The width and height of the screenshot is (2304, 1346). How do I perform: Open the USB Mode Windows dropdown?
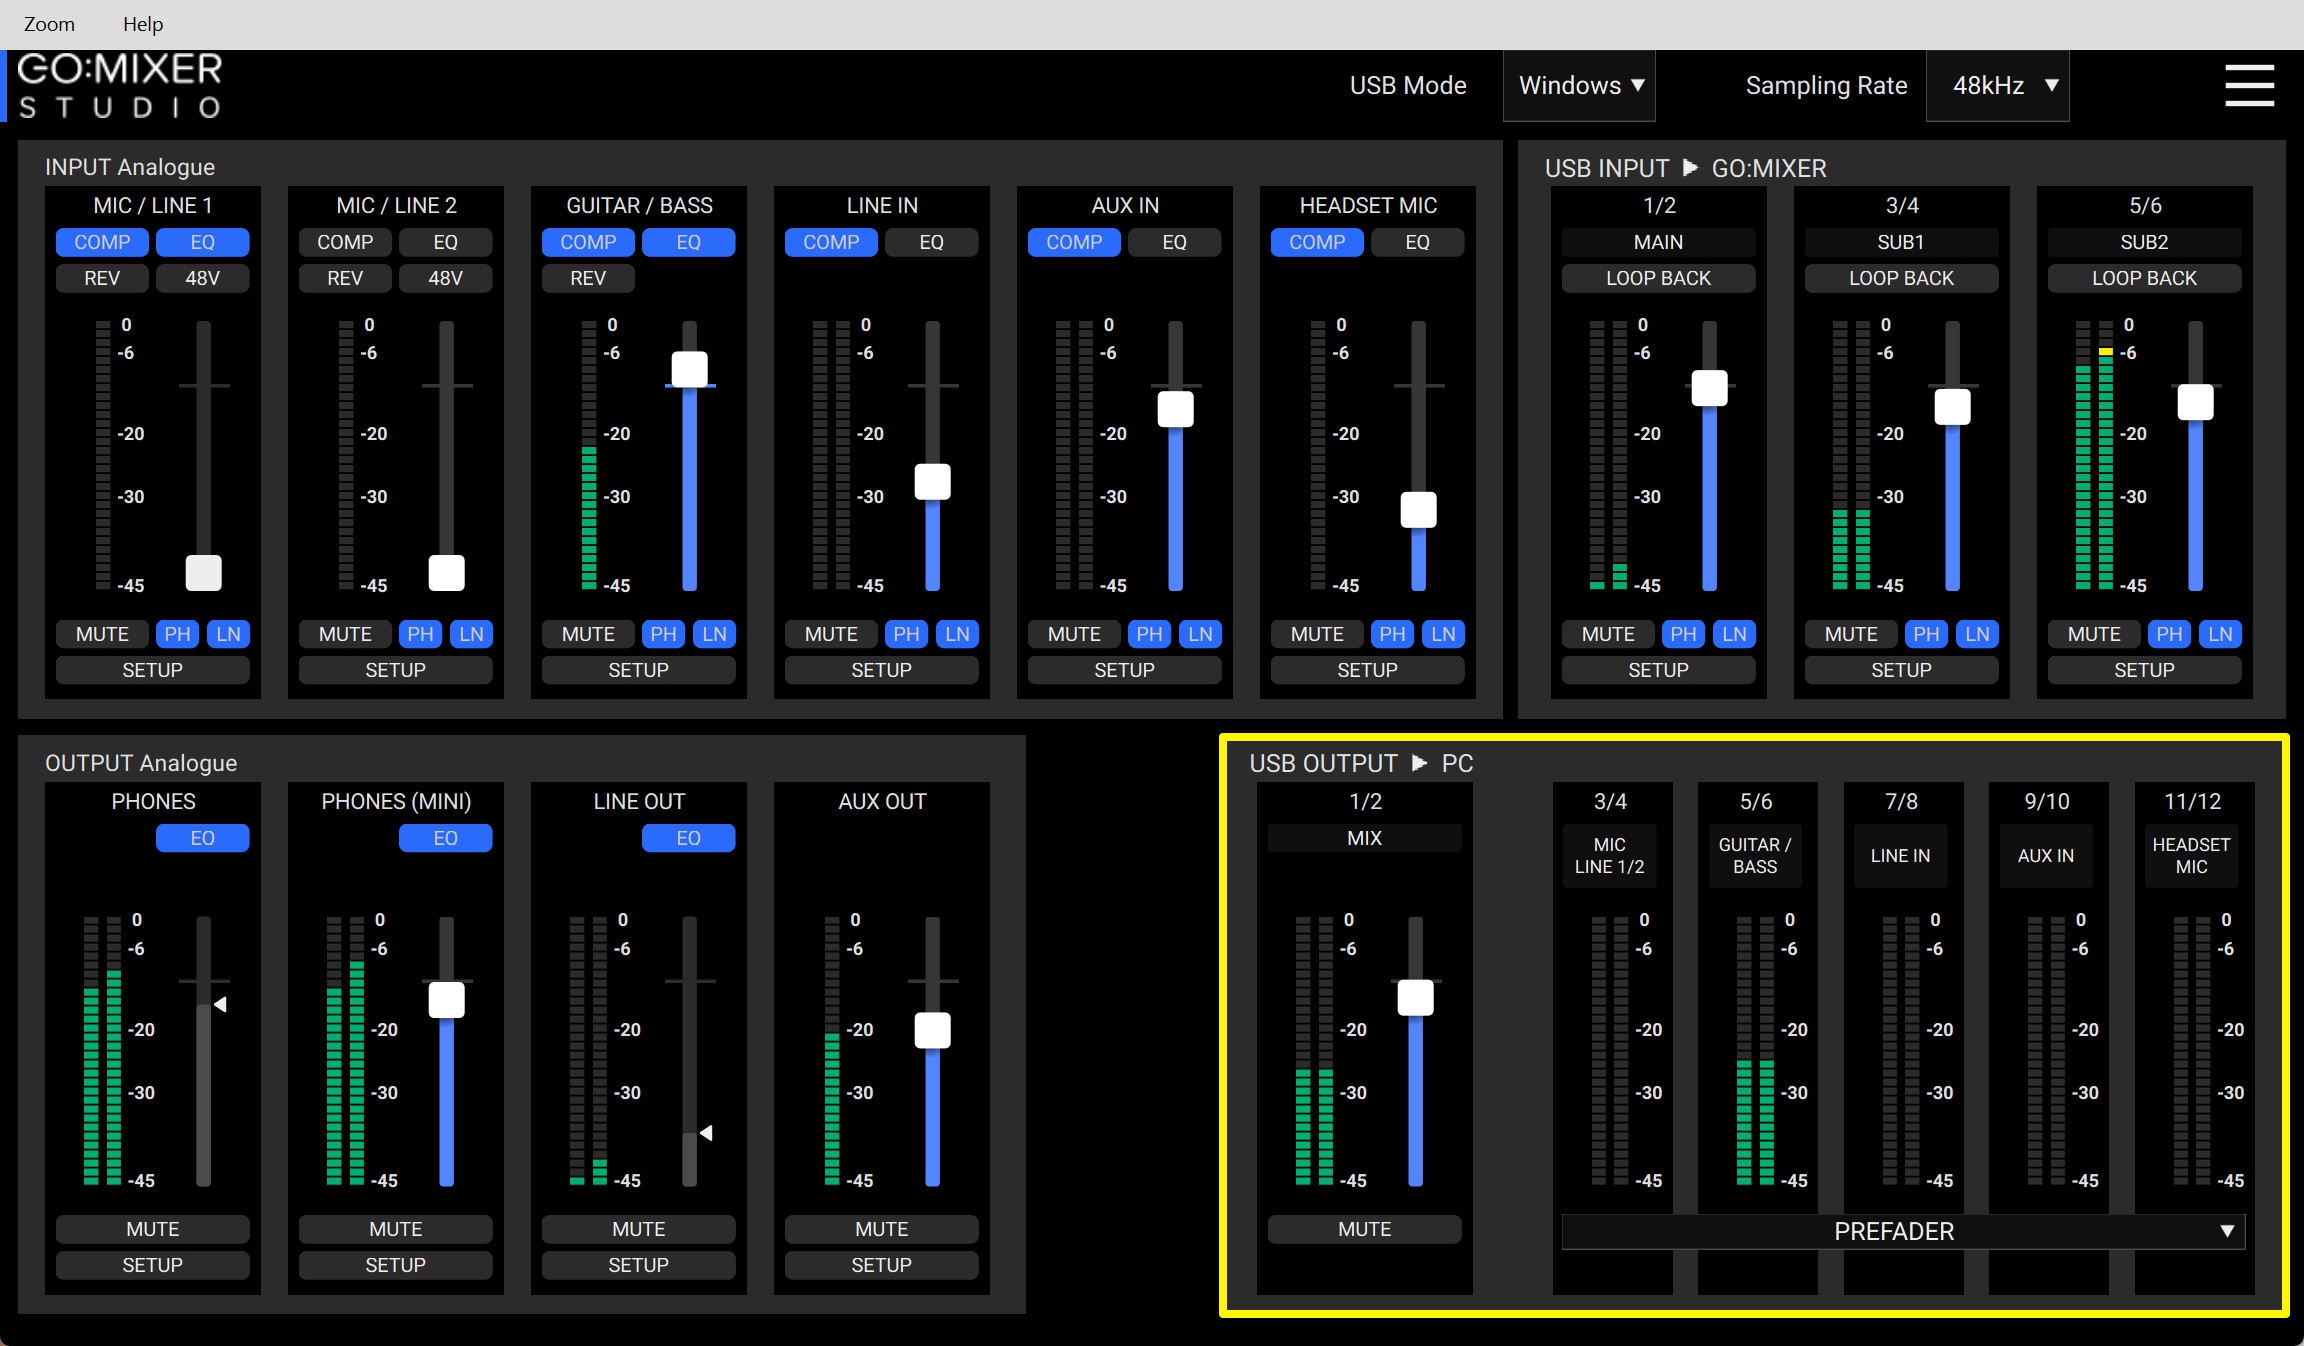(x=1579, y=86)
